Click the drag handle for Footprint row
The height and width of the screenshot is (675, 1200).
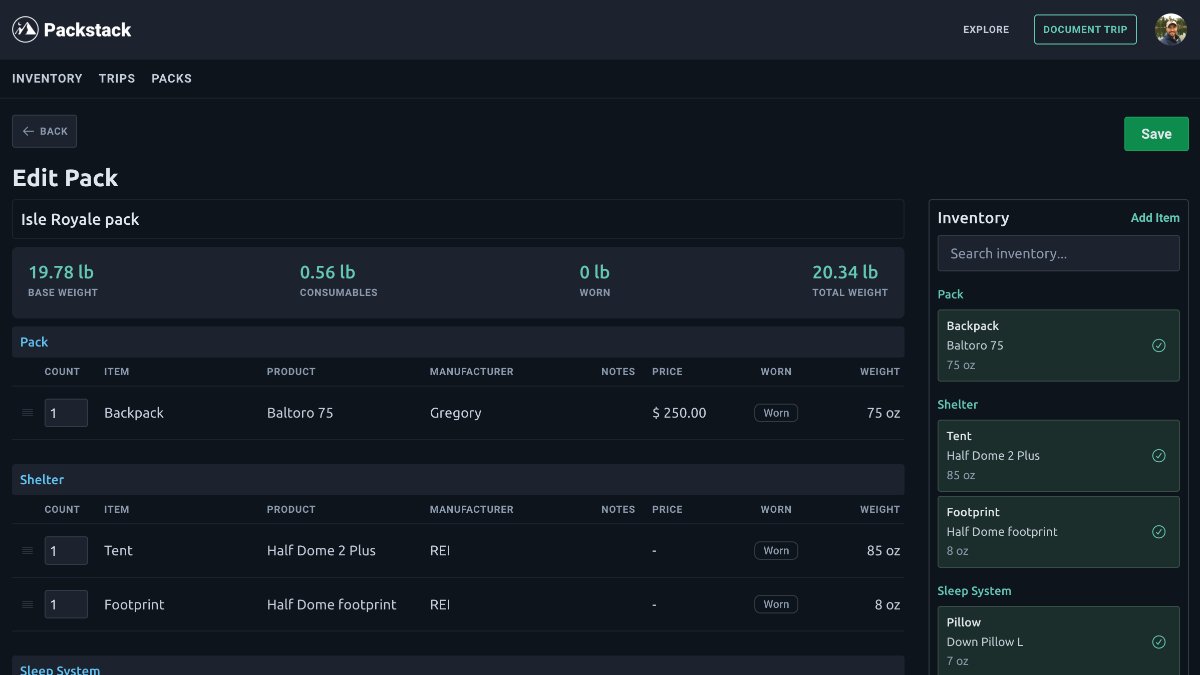(x=27, y=605)
